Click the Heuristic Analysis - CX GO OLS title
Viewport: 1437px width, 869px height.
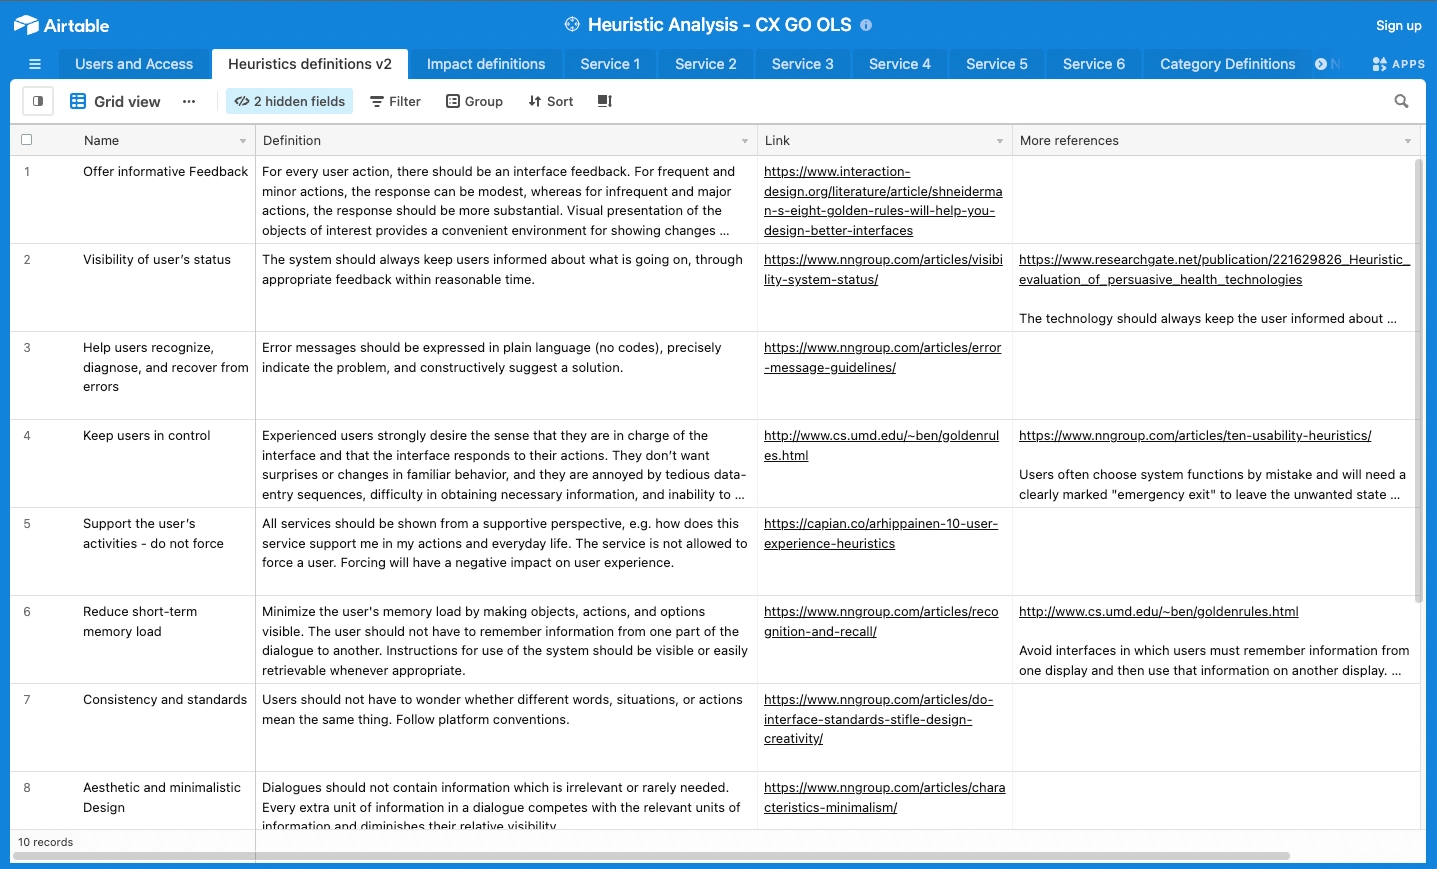coord(719,25)
